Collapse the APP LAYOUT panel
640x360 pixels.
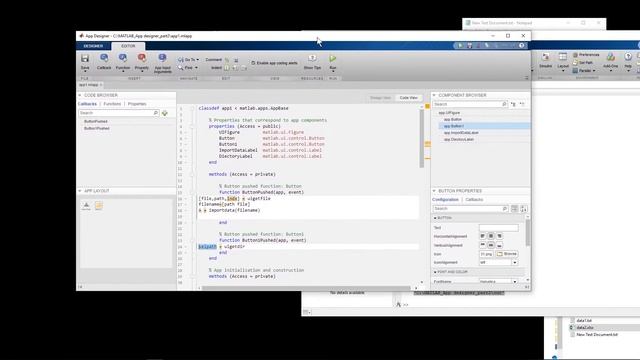pos(80,191)
